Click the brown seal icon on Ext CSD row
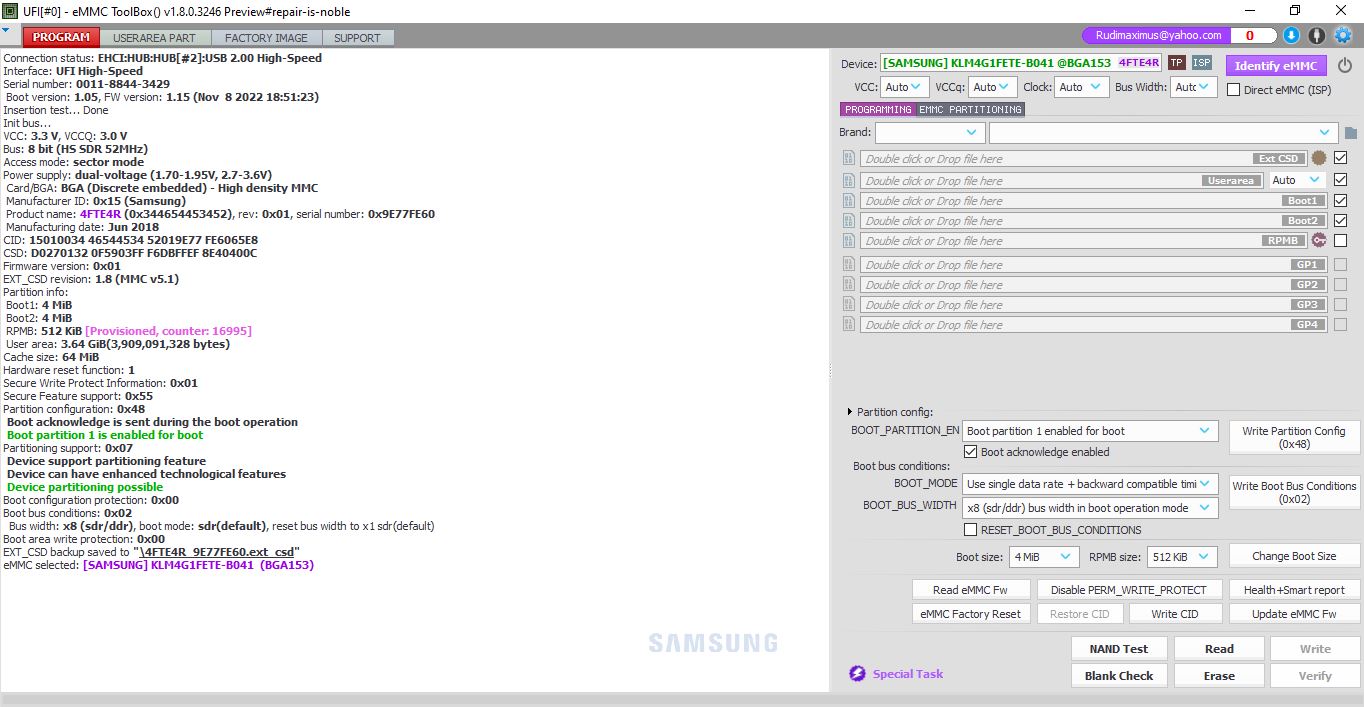 point(1319,158)
